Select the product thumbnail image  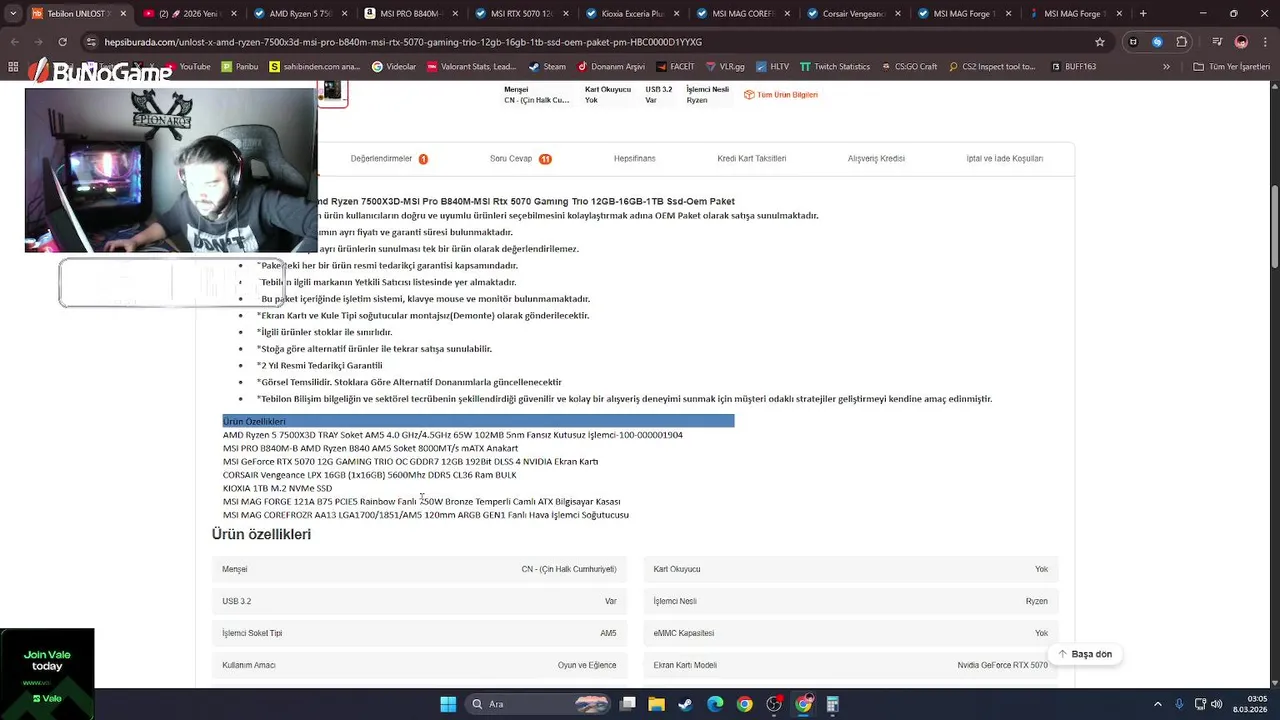(x=332, y=92)
